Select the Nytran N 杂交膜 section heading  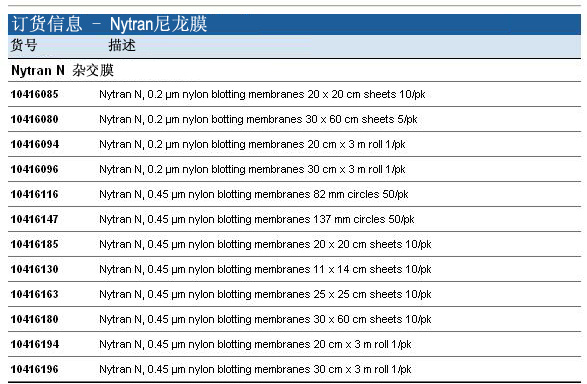pos(63,70)
